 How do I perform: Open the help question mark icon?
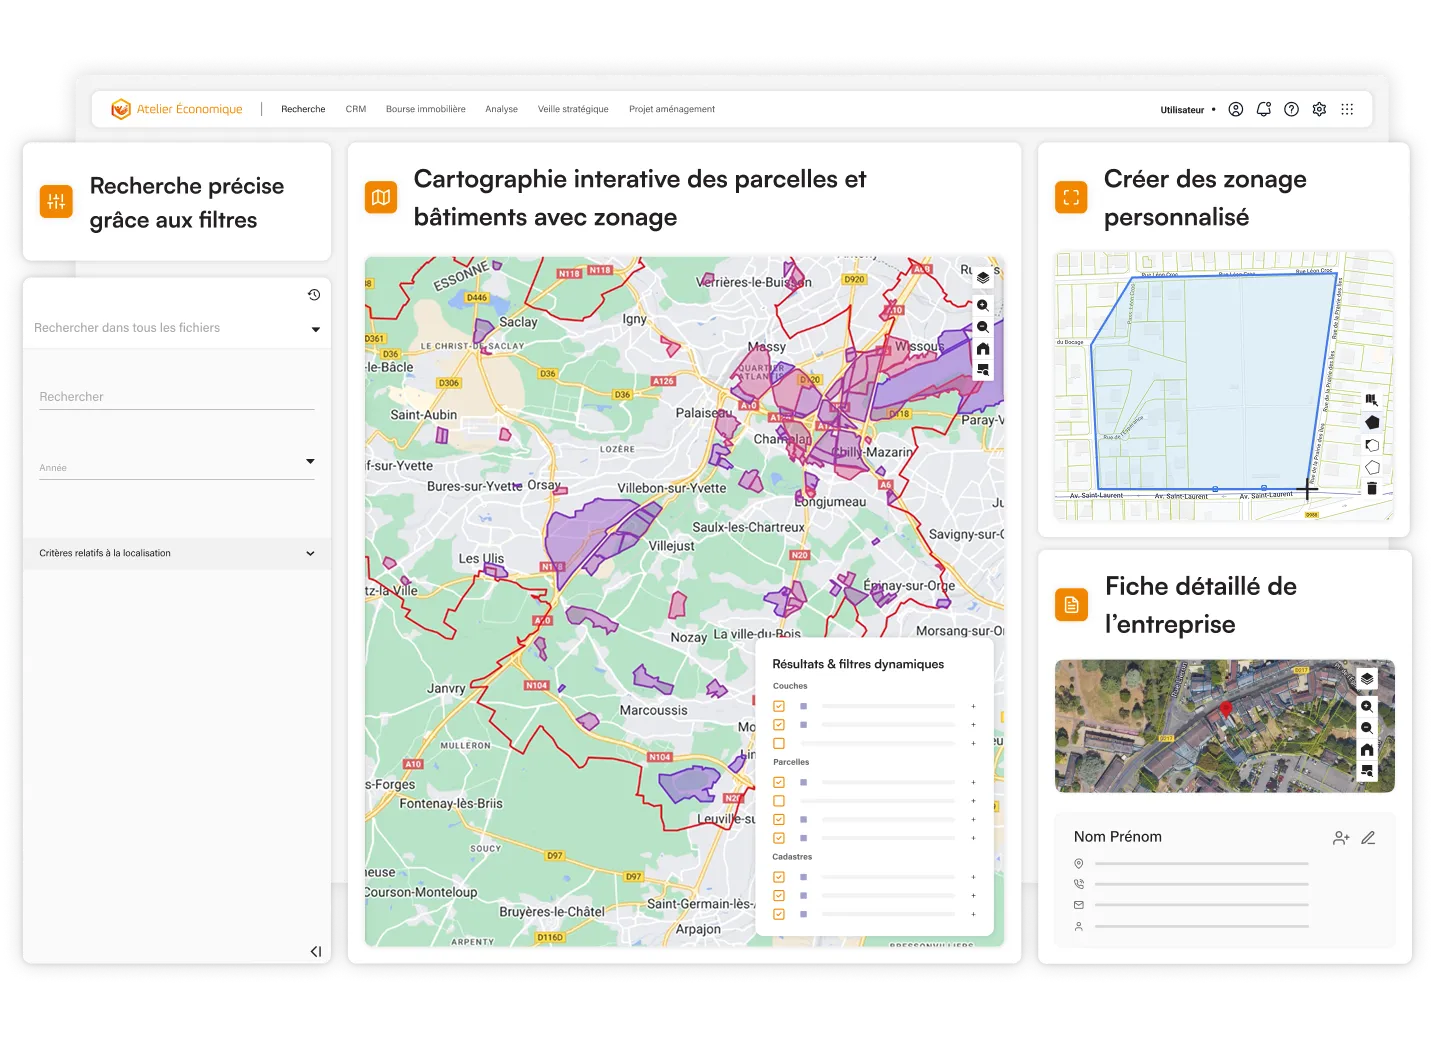pos(1292,110)
